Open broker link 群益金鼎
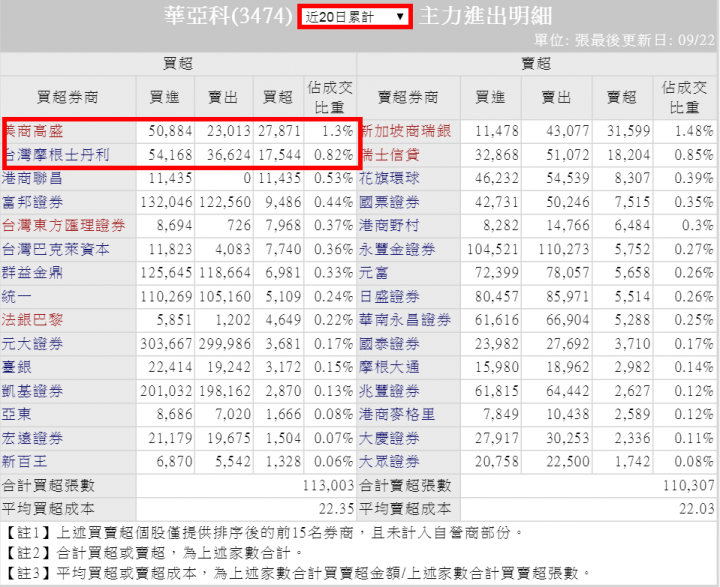The height and width of the screenshot is (587, 720). pyautogui.click(x=32, y=273)
